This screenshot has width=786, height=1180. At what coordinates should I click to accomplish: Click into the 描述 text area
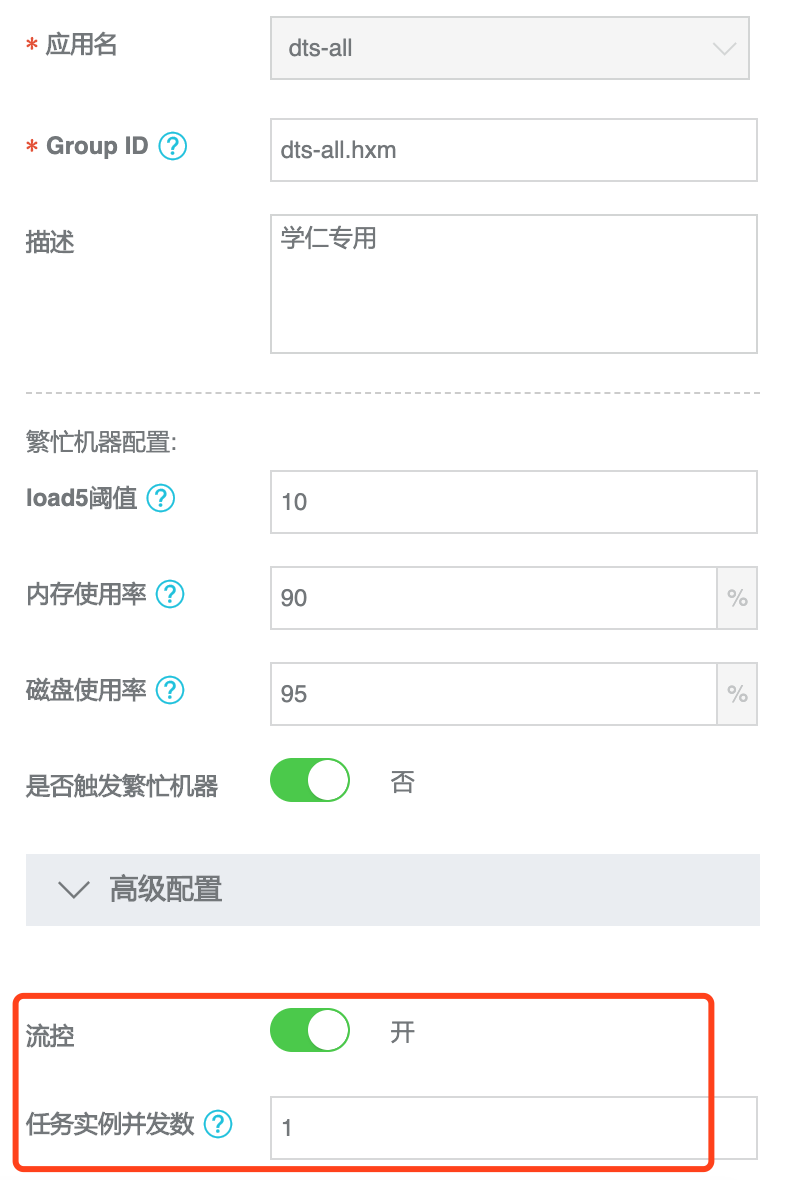[x=513, y=284]
